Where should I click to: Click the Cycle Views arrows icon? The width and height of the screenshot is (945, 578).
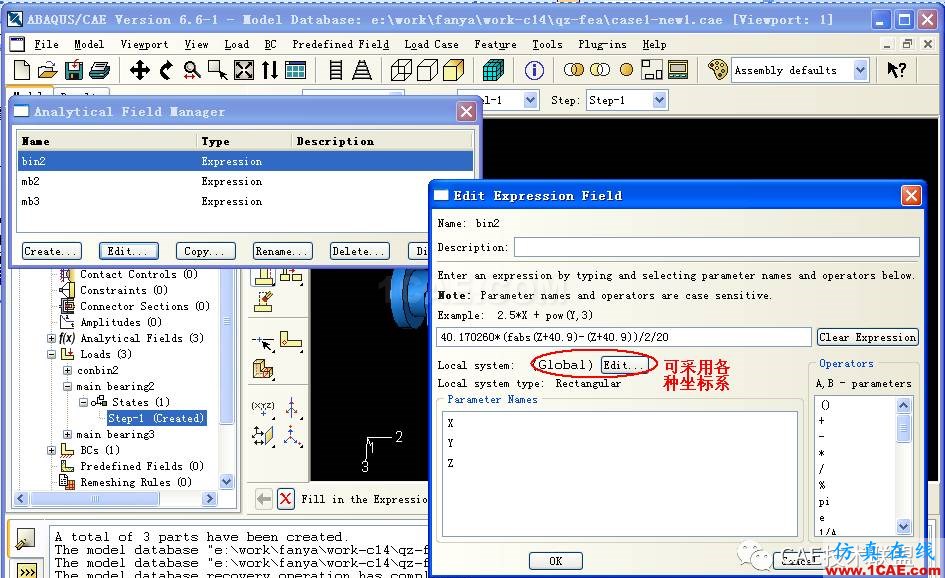click(x=270, y=70)
